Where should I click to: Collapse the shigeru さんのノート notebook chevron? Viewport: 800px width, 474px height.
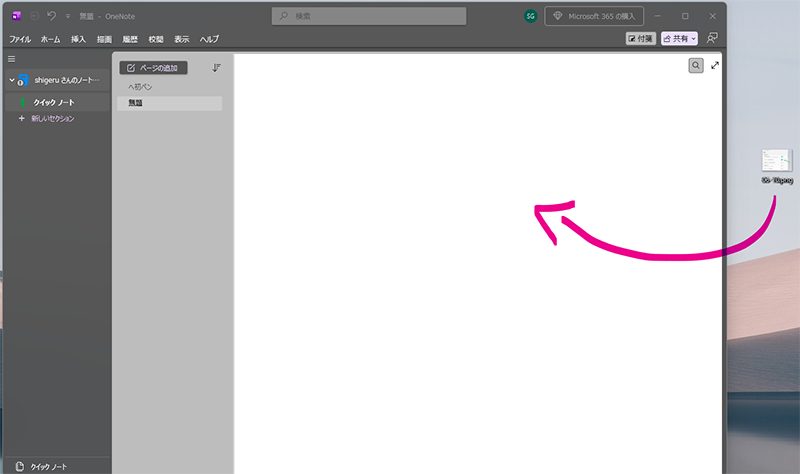pos(12,80)
